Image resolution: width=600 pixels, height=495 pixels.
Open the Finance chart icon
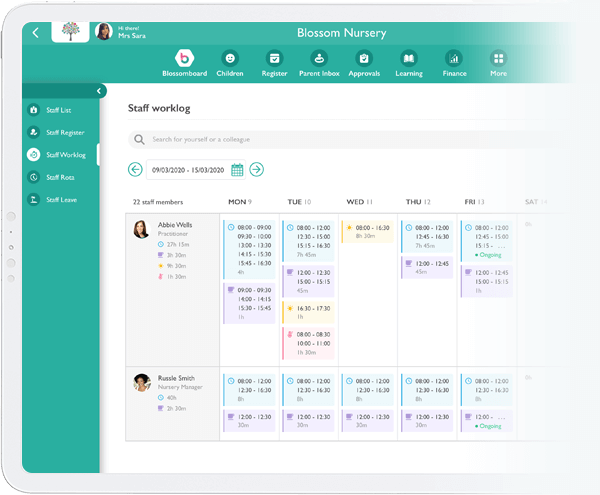pyautogui.click(x=453, y=58)
